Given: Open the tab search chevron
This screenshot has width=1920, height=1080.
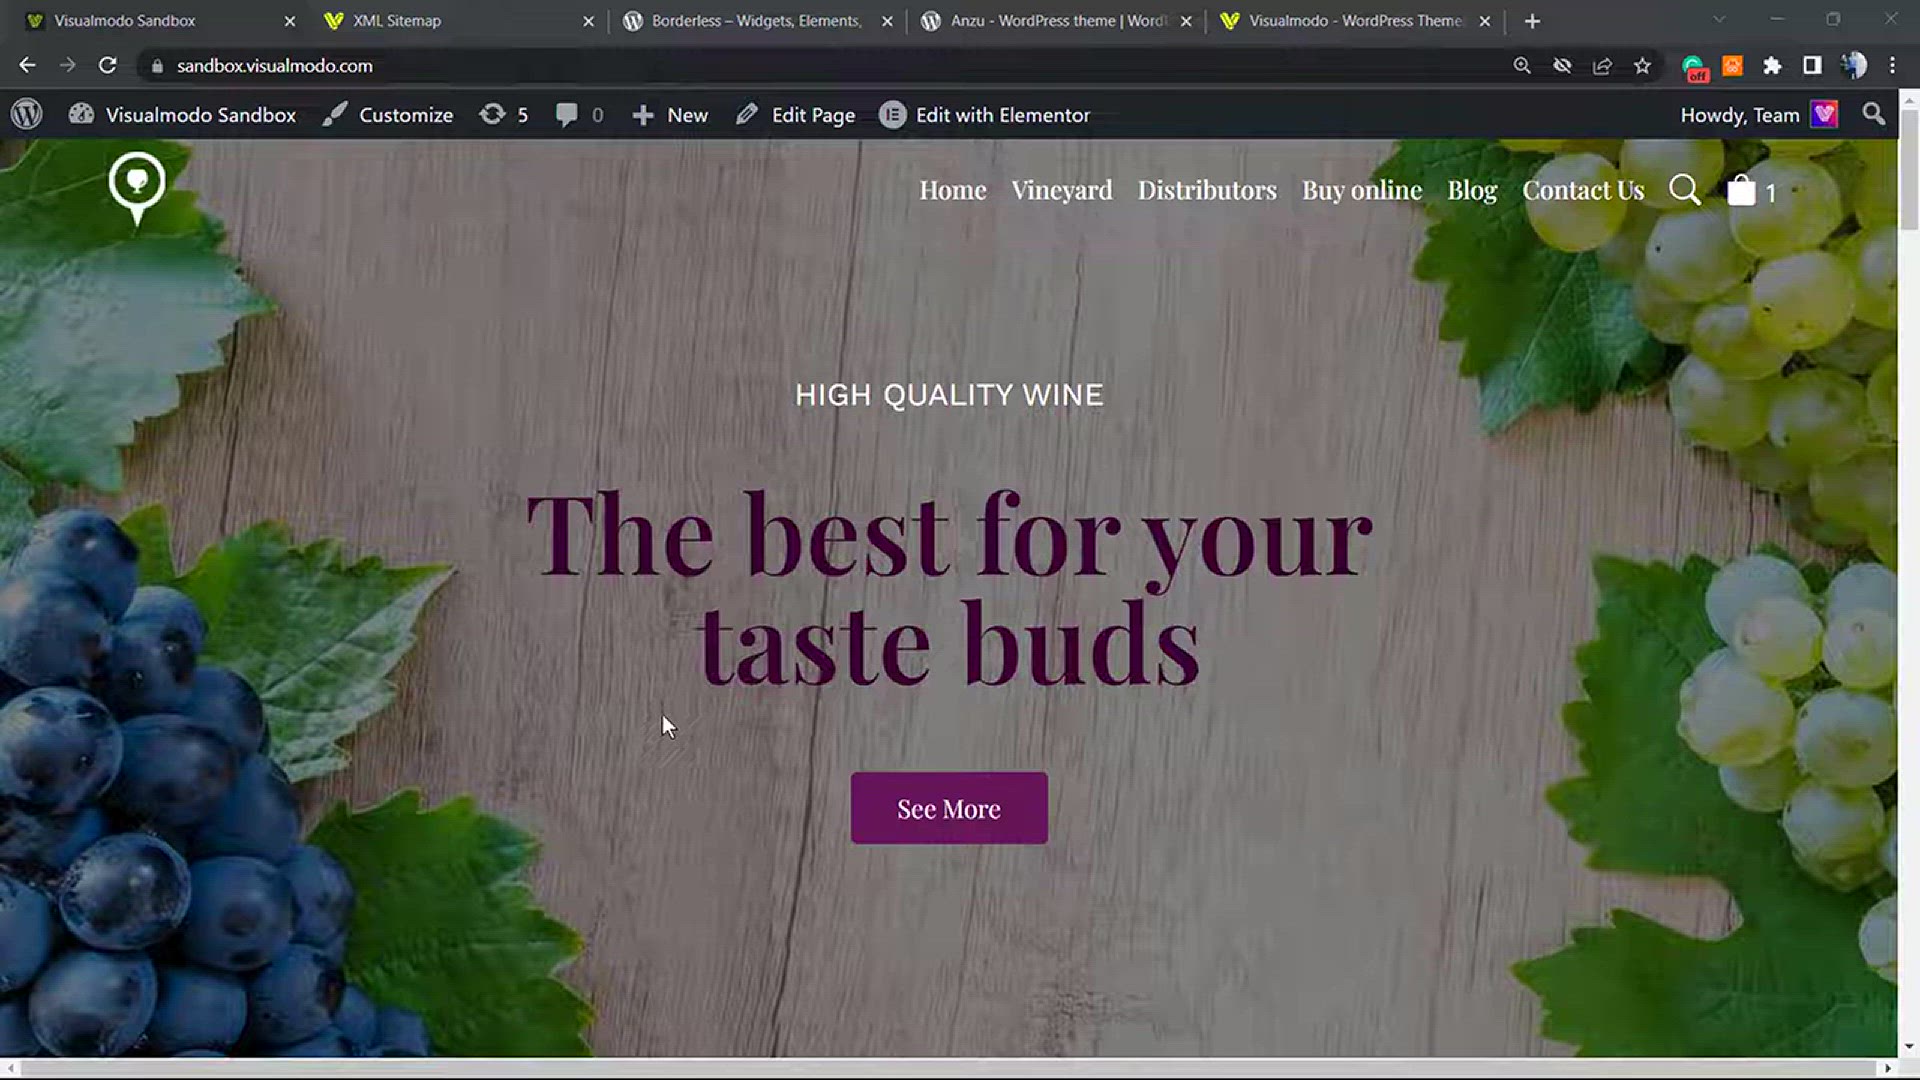Looking at the screenshot, I should click(x=1718, y=20).
